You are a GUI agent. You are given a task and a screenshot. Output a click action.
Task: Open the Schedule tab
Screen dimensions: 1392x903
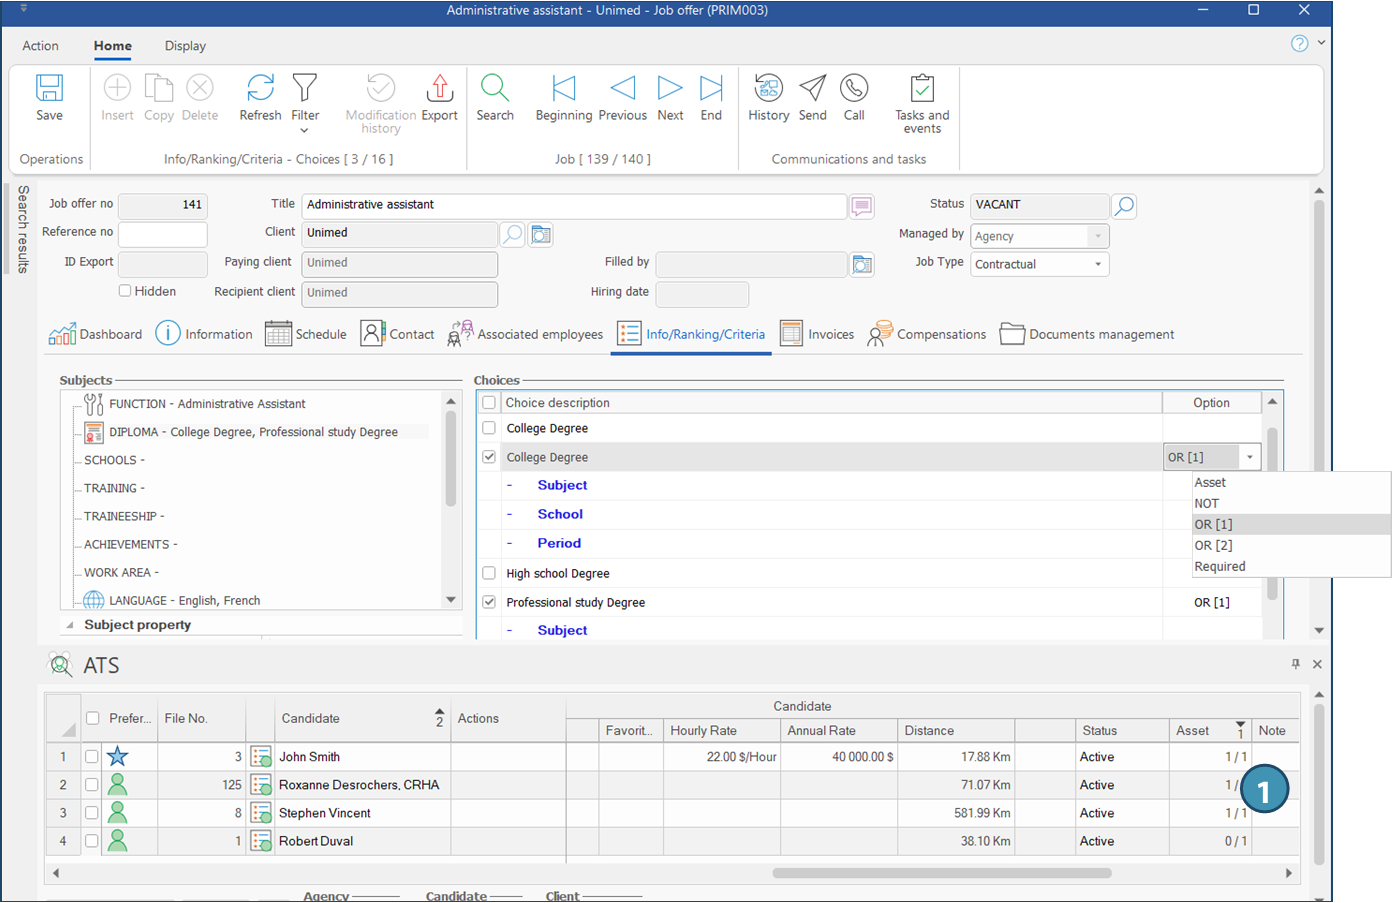coord(306,334)
